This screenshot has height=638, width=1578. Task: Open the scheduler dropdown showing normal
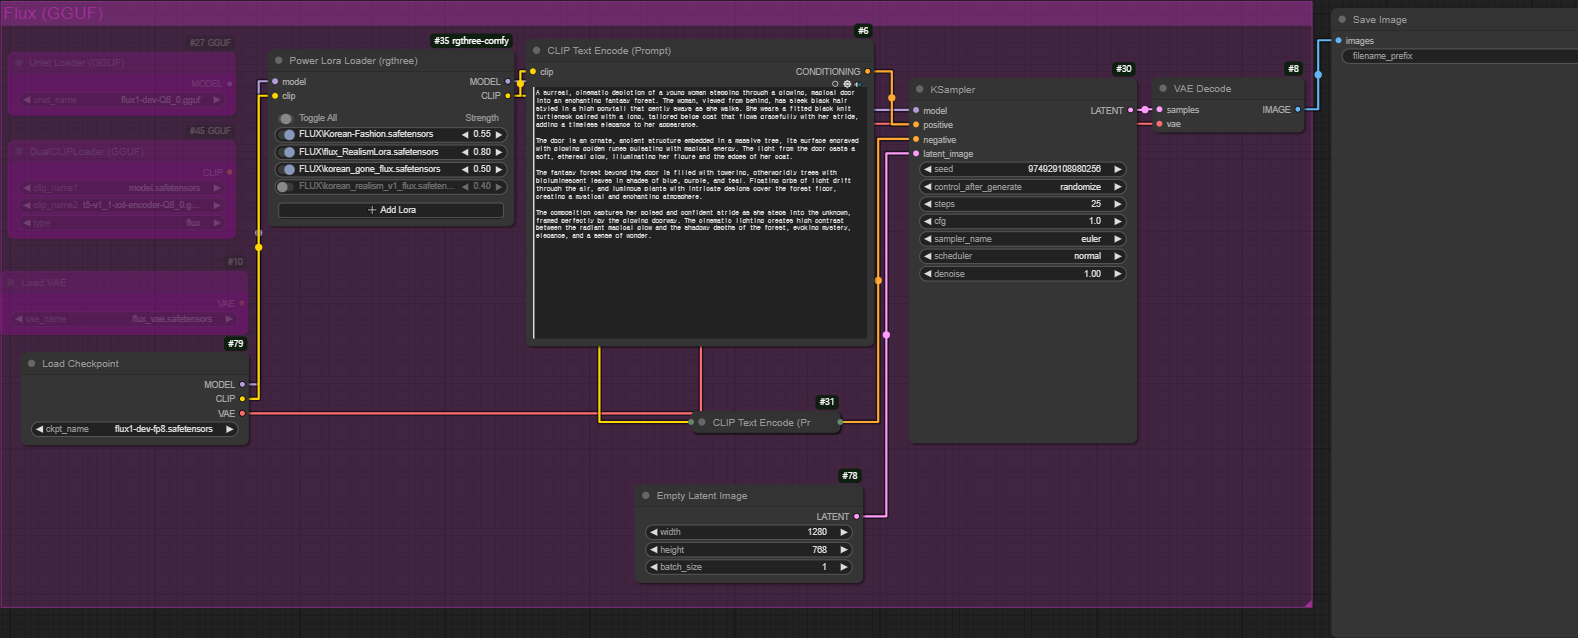tap(1022, 256)
